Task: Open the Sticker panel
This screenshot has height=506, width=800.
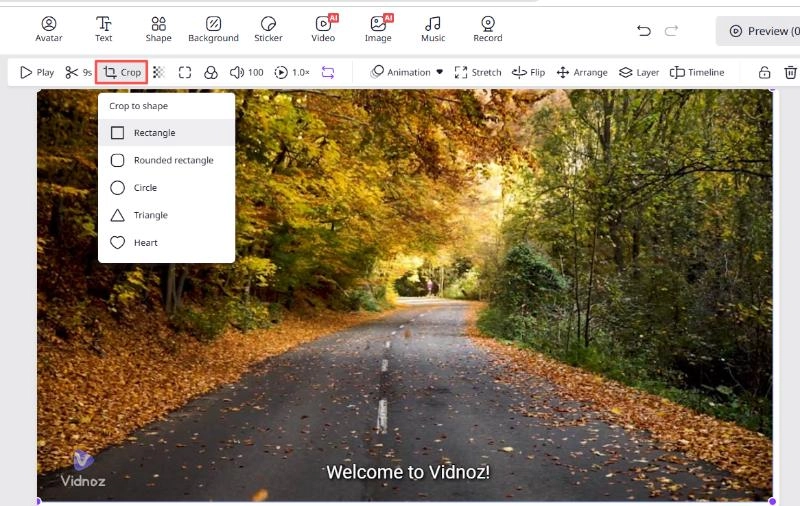Action: coord(268,29)
